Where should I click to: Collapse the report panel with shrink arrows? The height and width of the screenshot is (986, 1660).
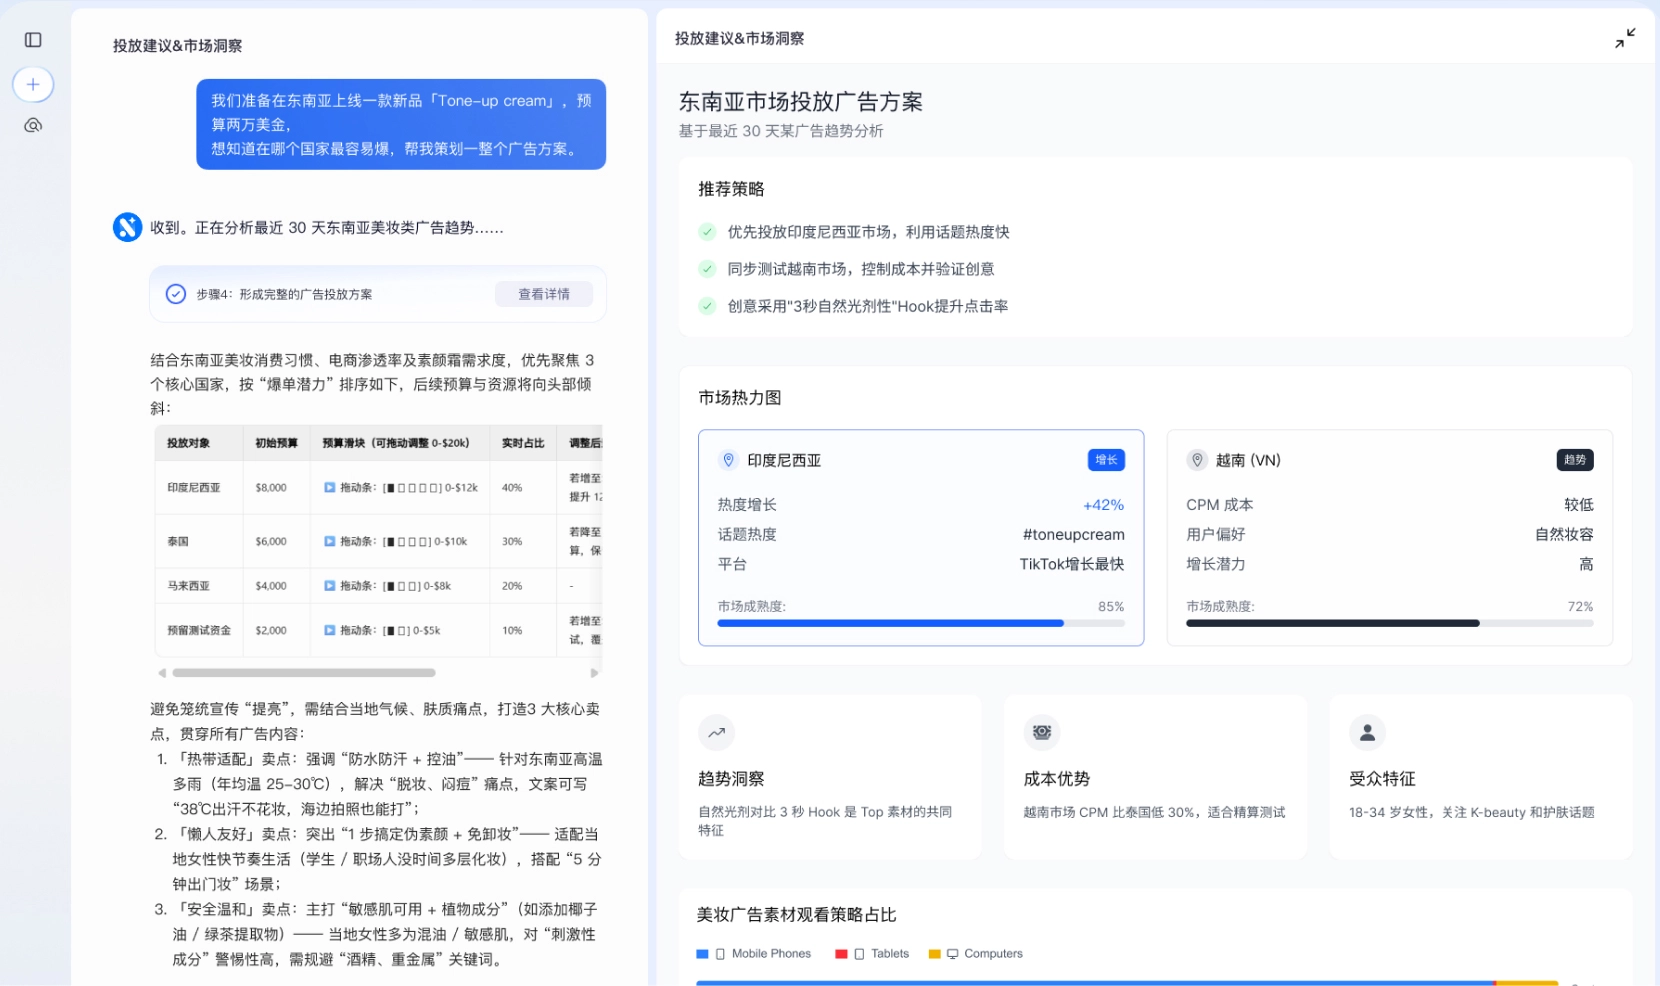pyautogui.click(x=1625, y=39)
